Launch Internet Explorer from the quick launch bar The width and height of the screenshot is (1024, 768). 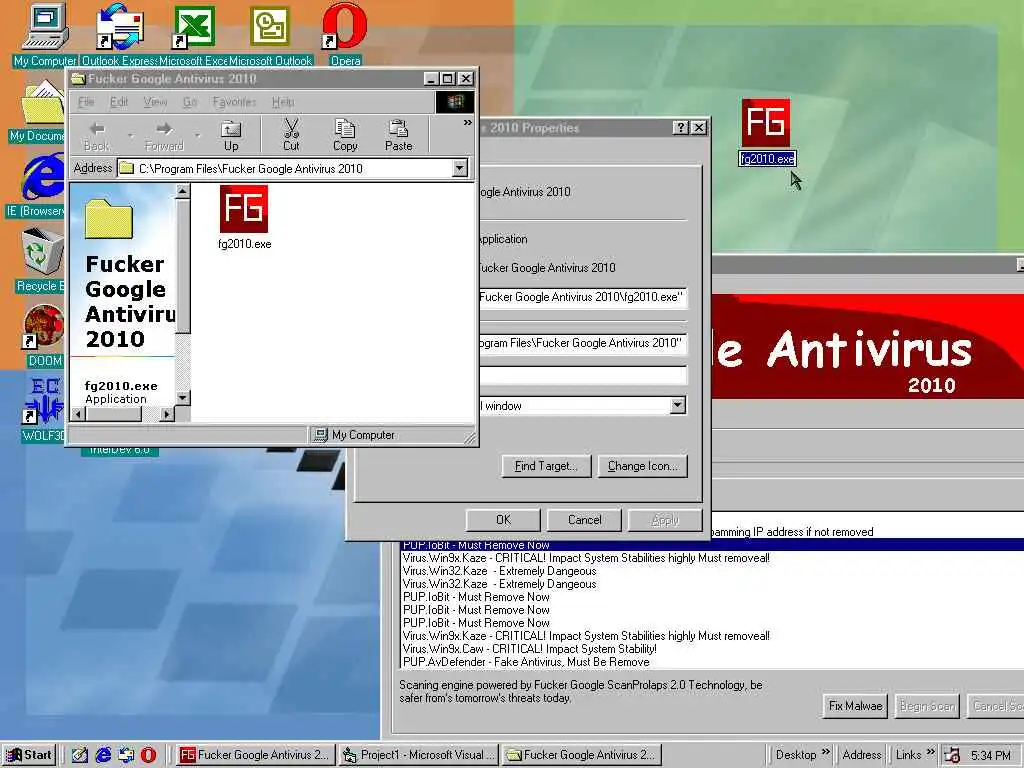(x=103, y=755)
